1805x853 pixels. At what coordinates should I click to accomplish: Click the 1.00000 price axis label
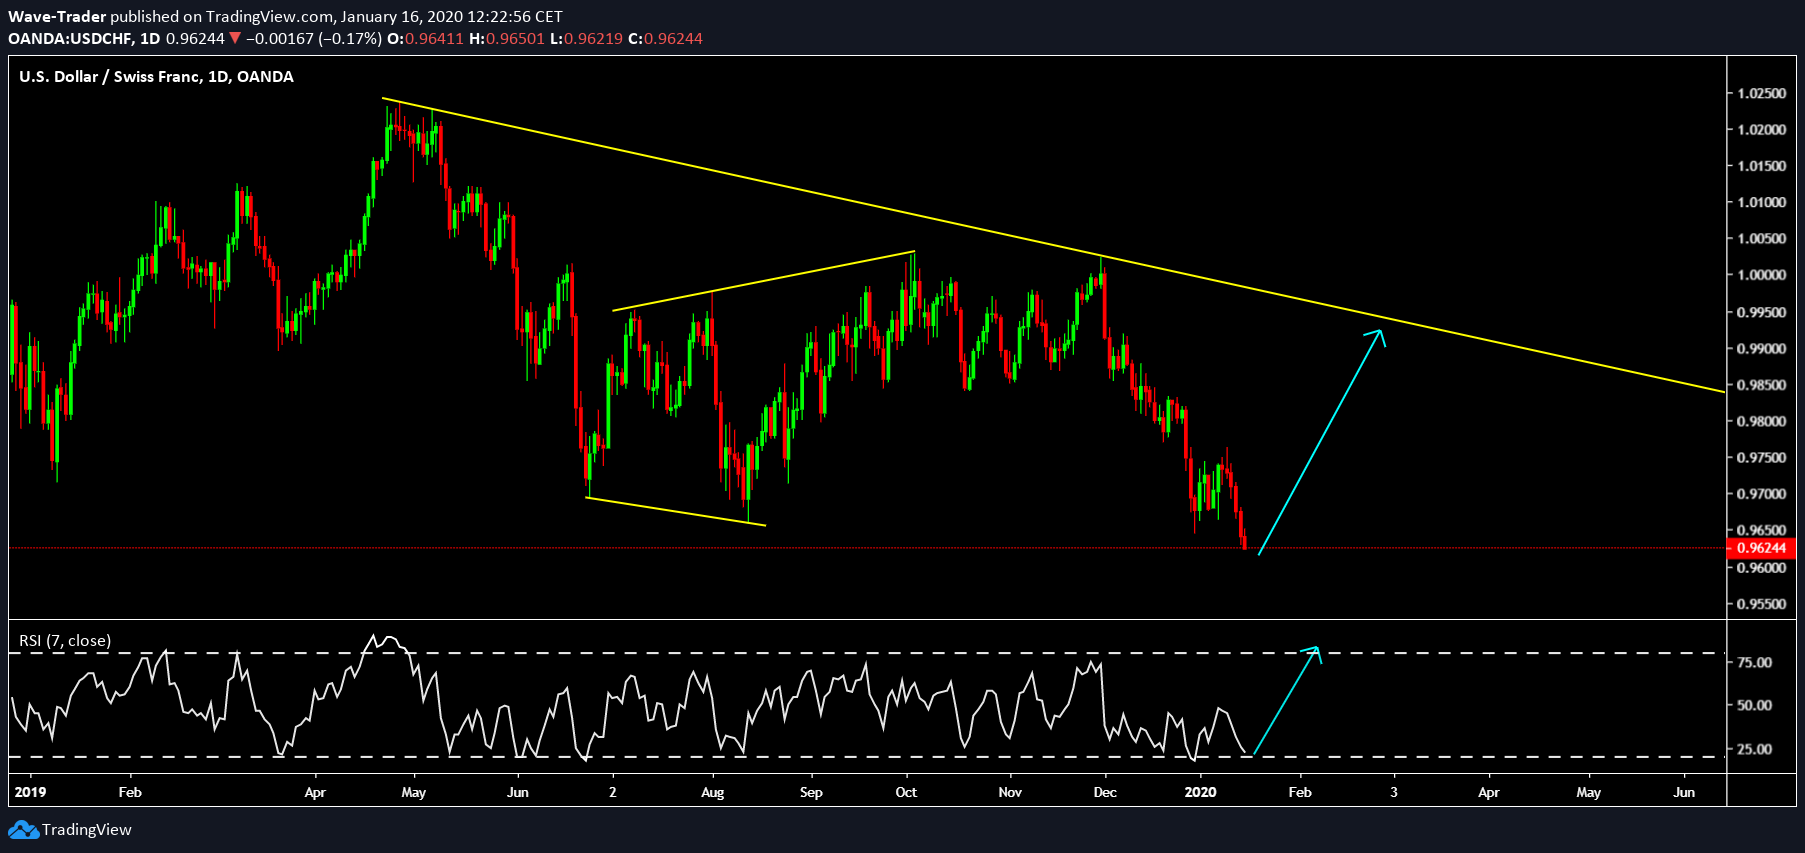(x=1761, y=275)
